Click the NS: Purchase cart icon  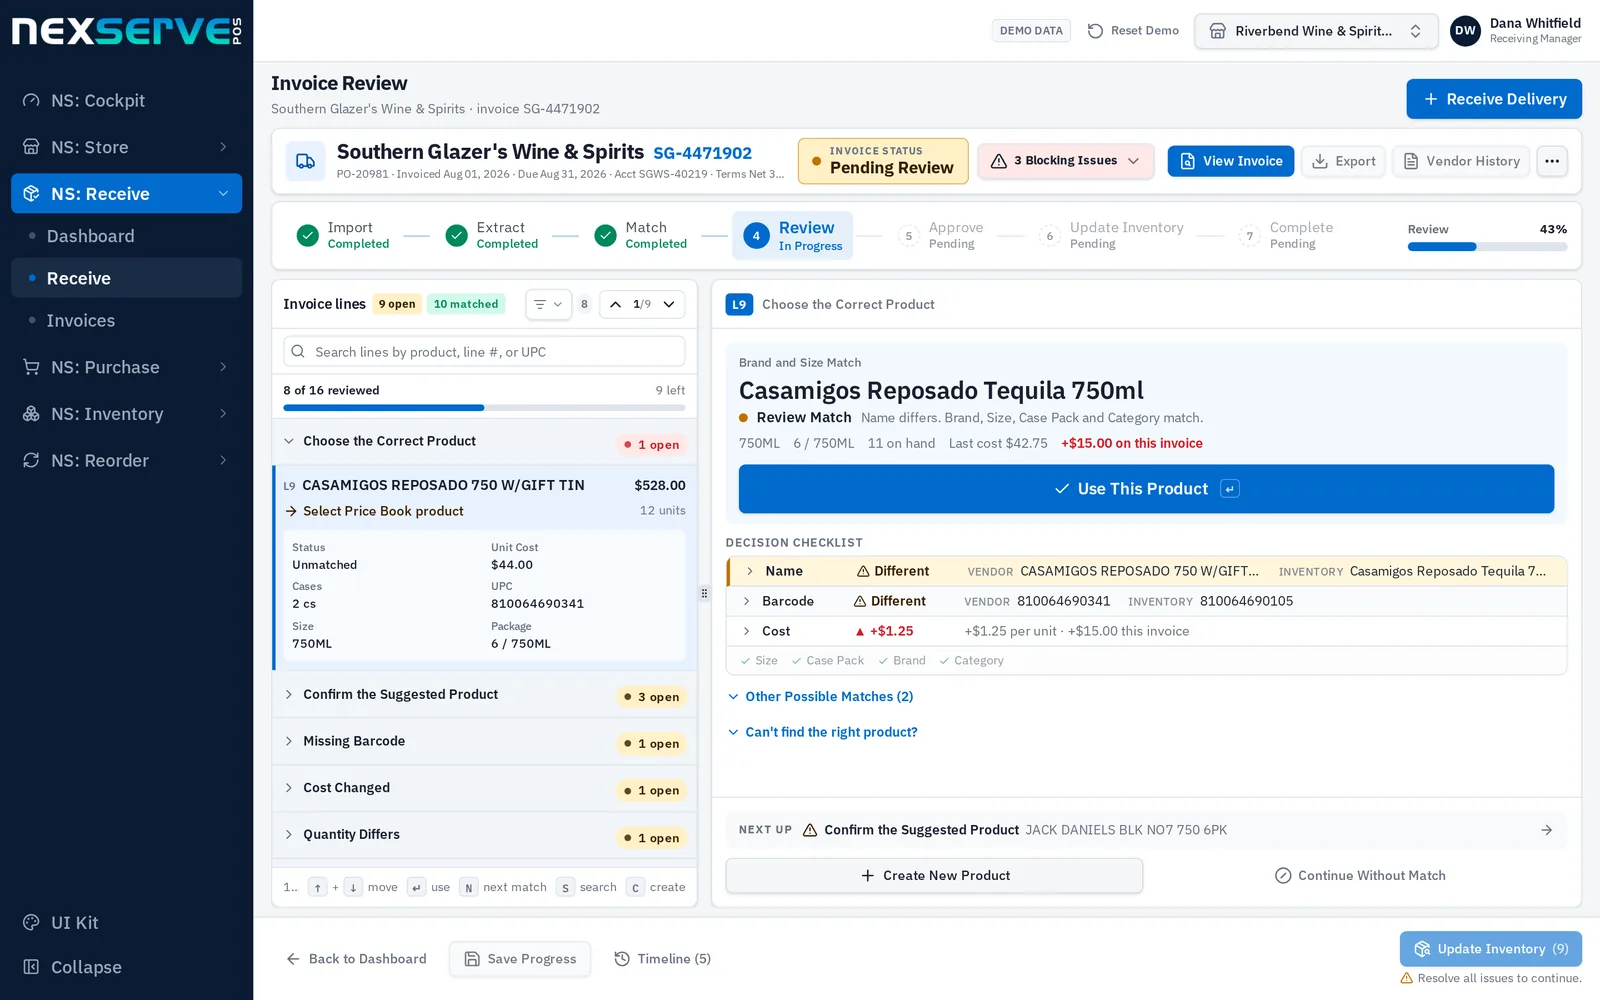(31, 367)
